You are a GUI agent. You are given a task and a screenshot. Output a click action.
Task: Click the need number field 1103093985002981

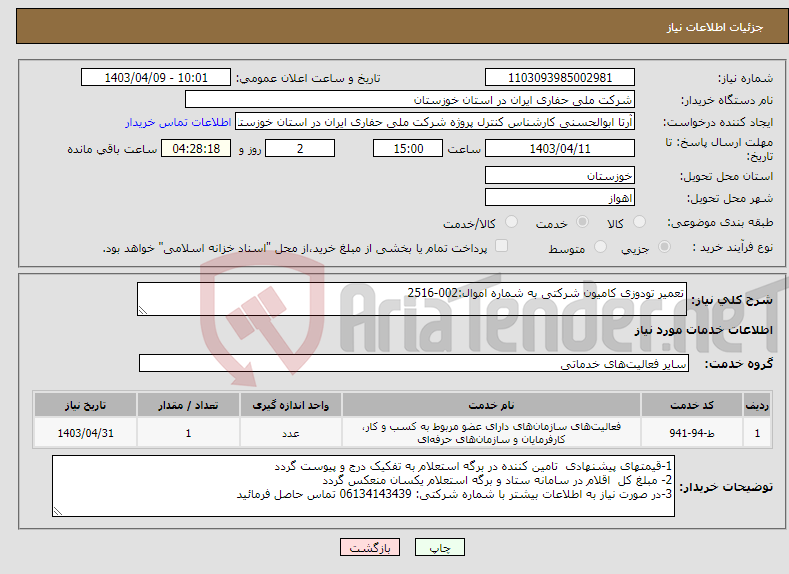pos(560,77)
